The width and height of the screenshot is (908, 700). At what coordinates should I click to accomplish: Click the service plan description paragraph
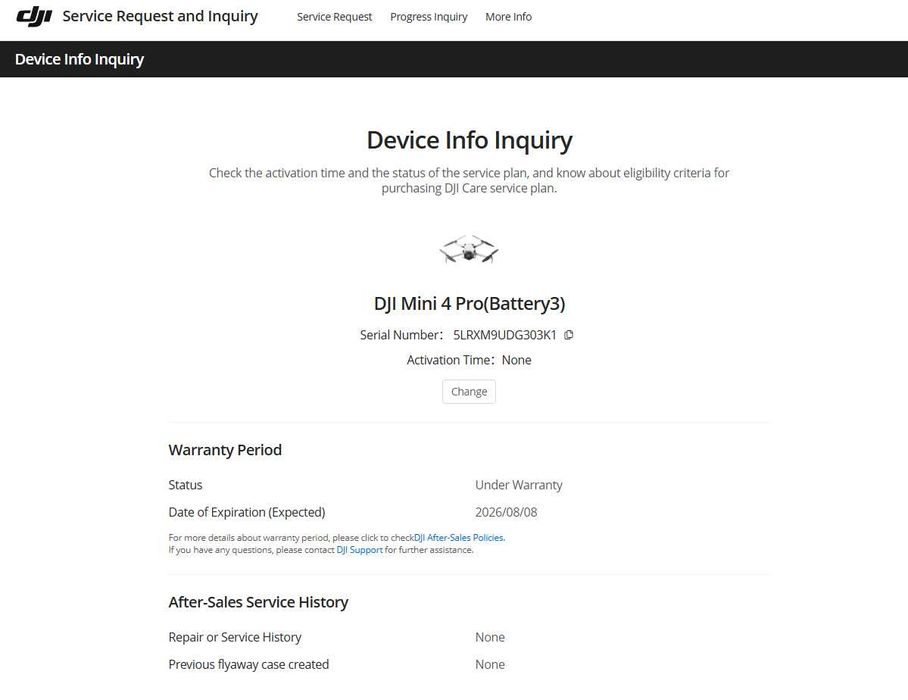coord(469,180)
